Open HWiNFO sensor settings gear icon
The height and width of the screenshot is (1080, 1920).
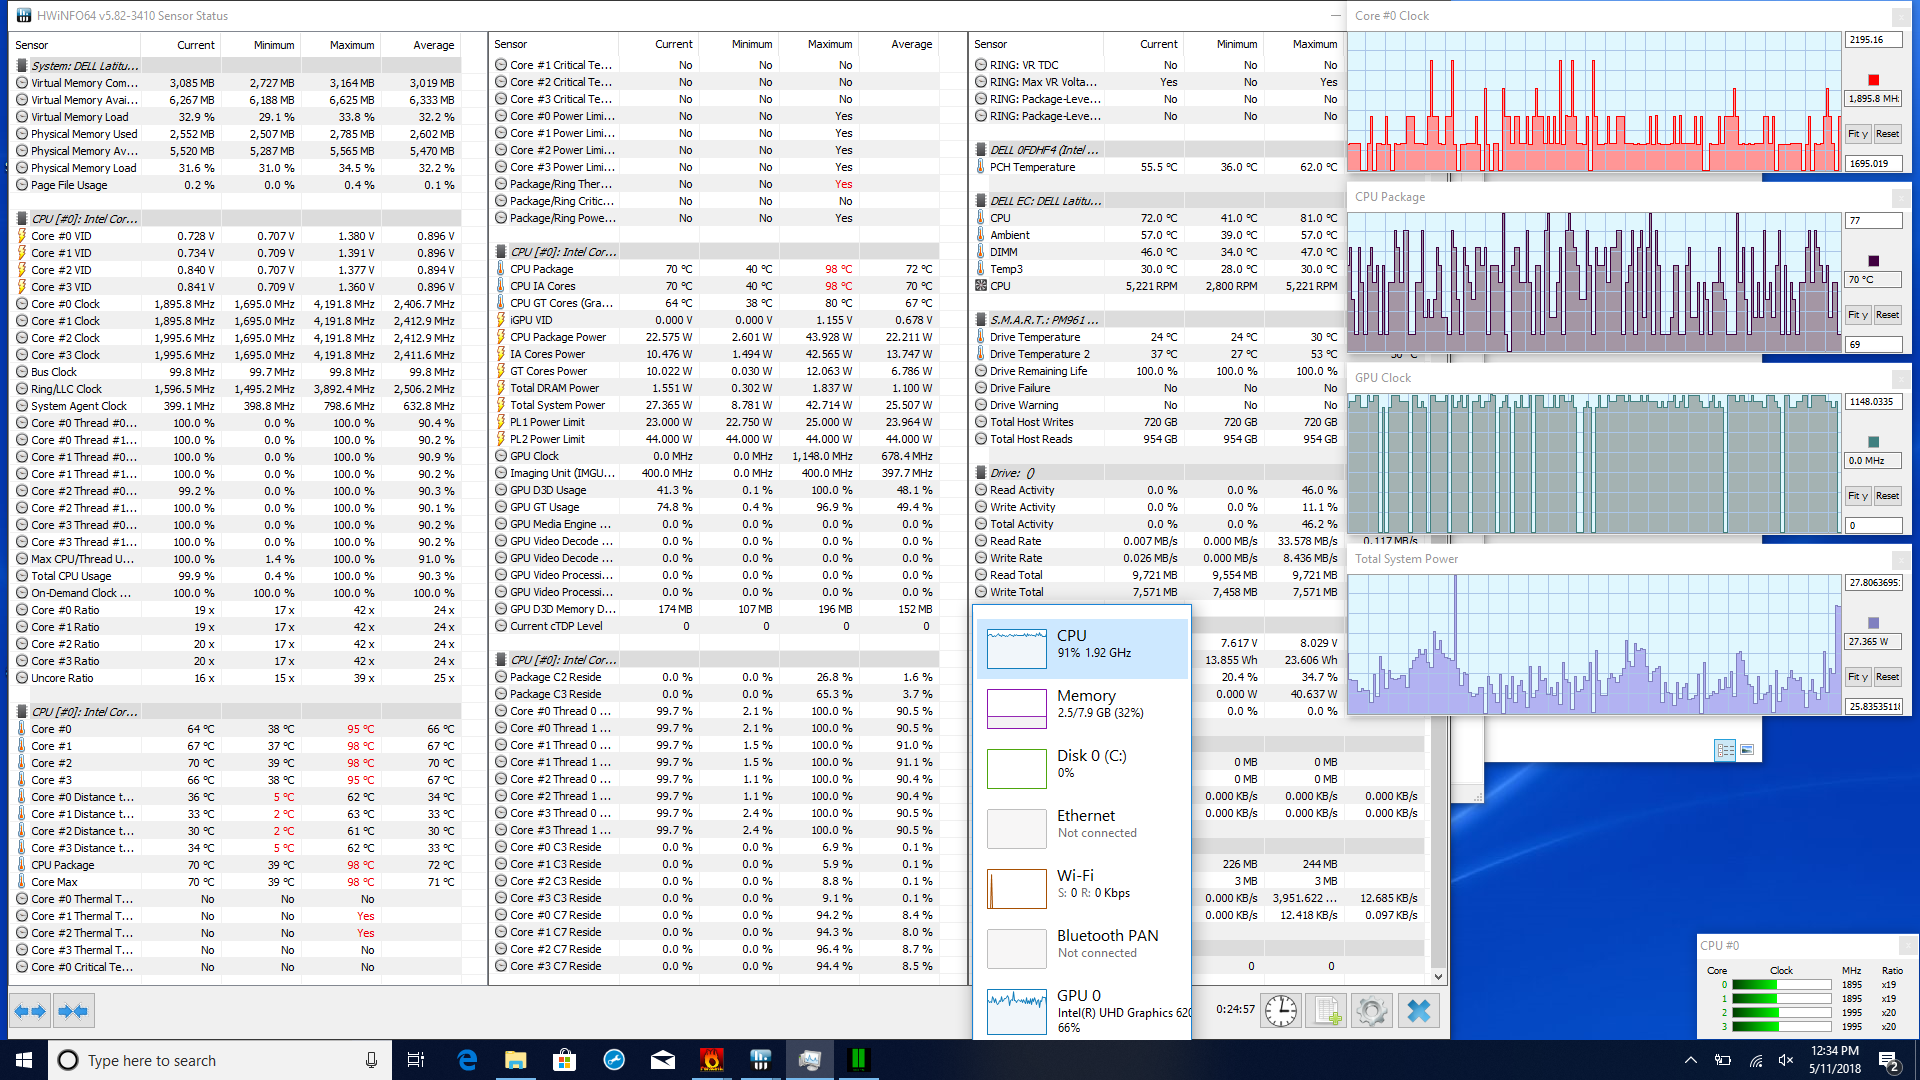pyautogui.click(x=1372, y=1011)
